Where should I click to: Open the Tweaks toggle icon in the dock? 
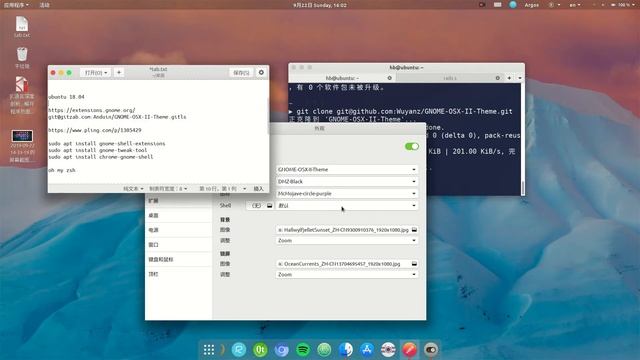click(x=431, y=349)
